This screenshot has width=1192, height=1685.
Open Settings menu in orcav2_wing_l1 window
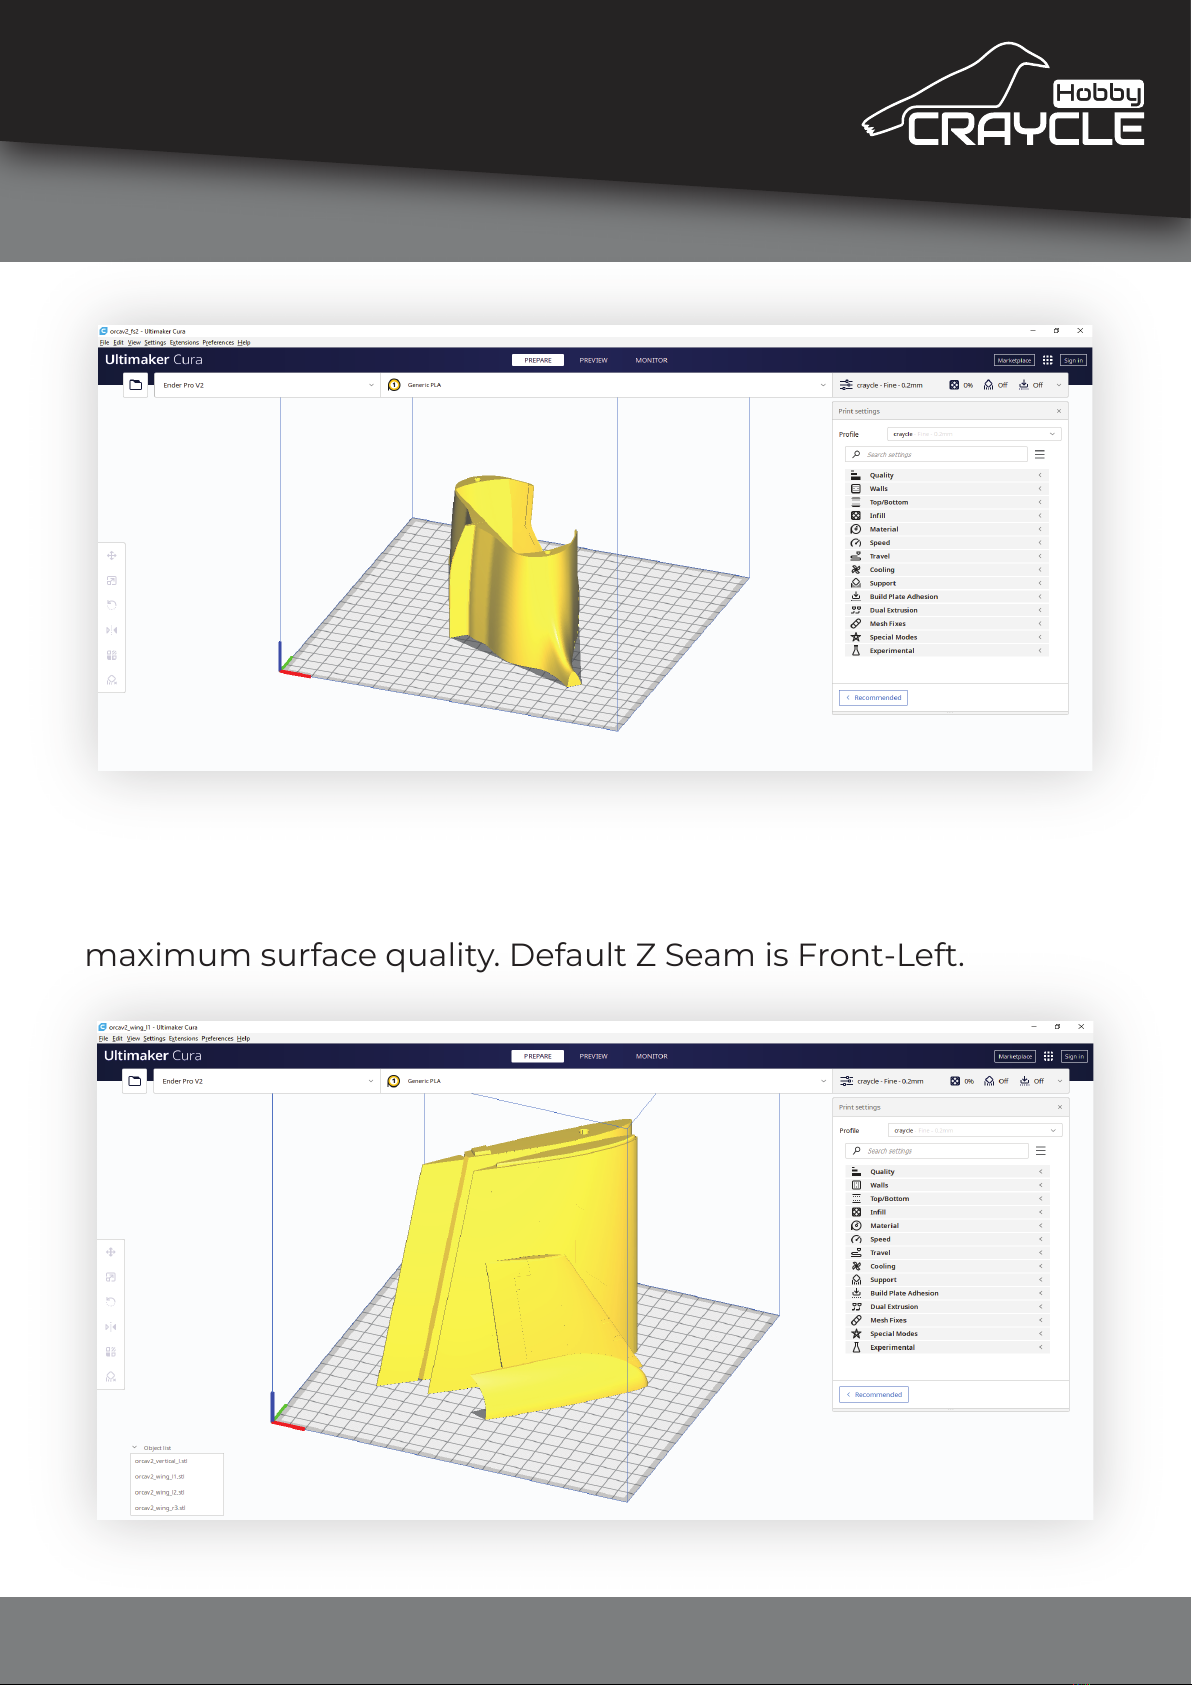click(x=154, y=1038)
